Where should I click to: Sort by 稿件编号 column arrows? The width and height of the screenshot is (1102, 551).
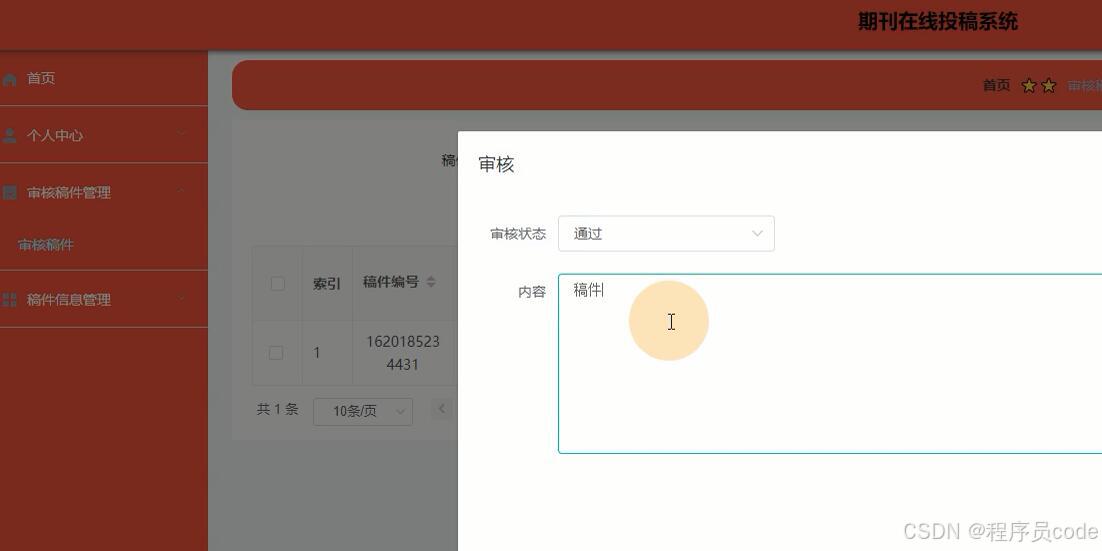[431, 282]
